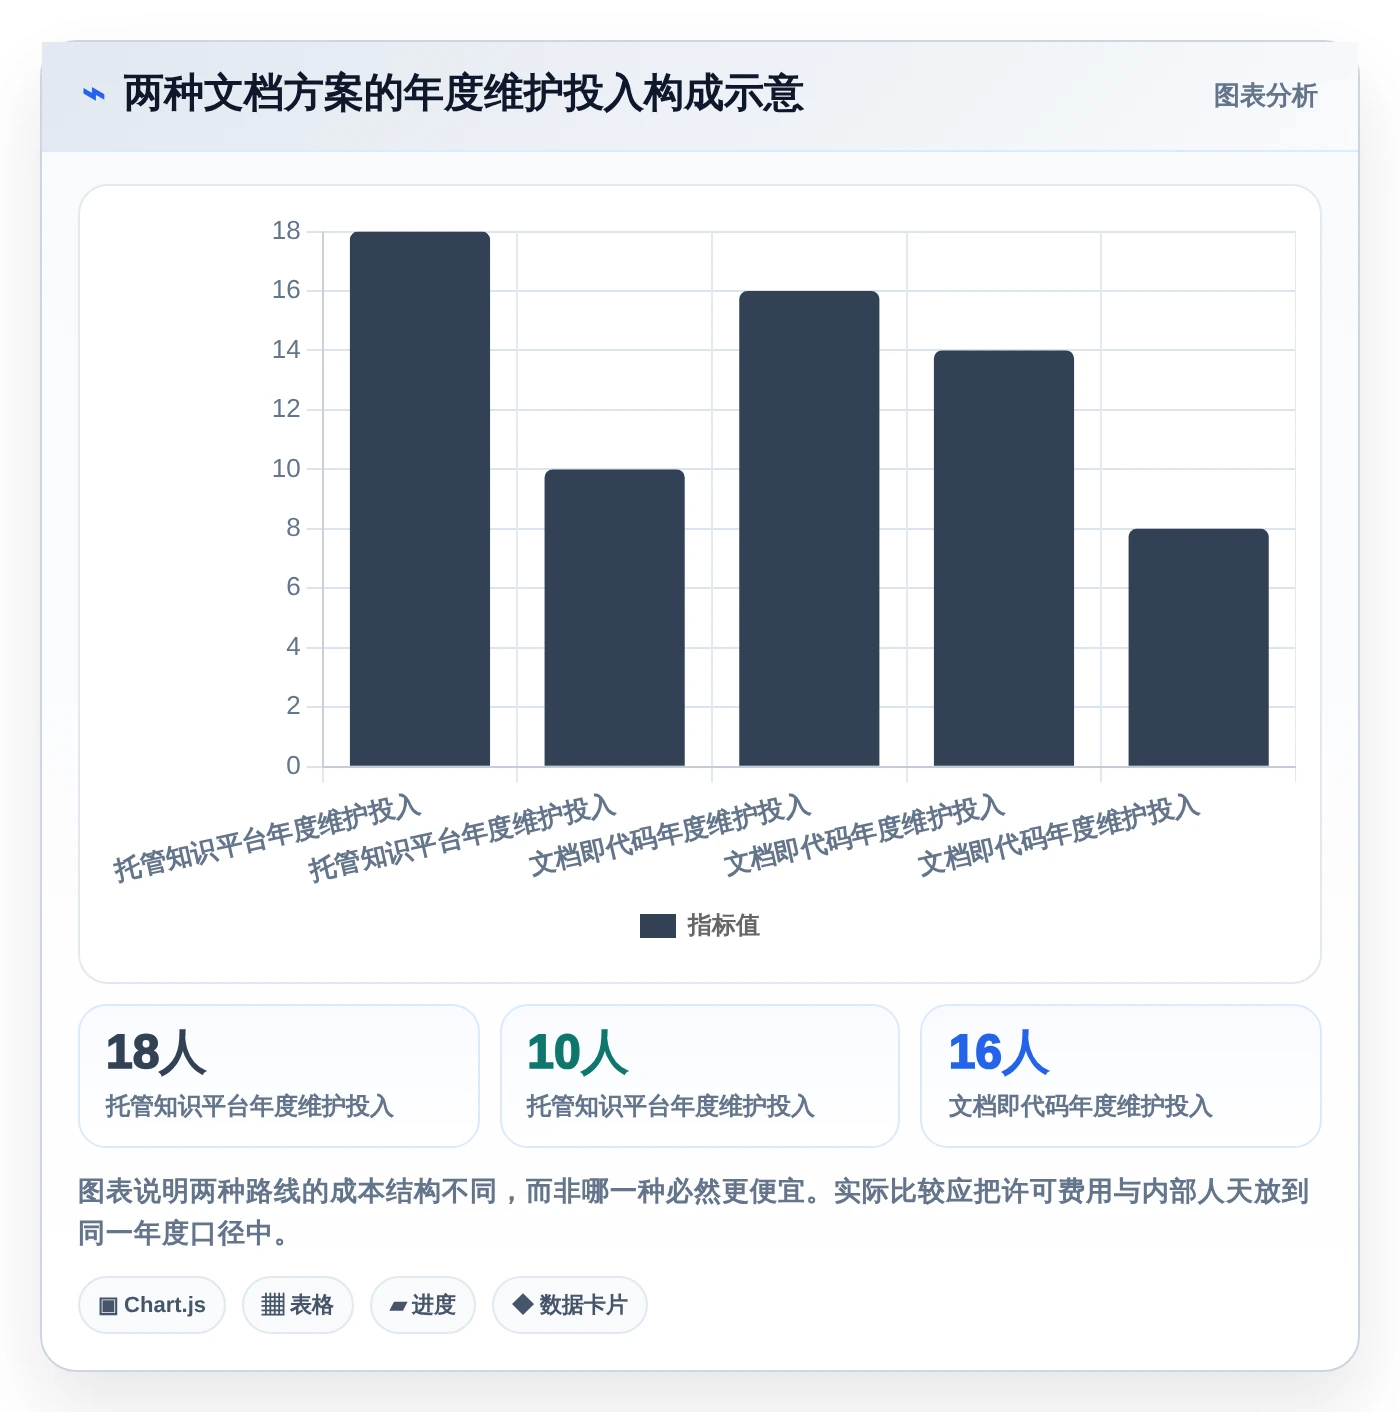
Task: Open the 18人 data card
Action: [x=279, y=1076]
